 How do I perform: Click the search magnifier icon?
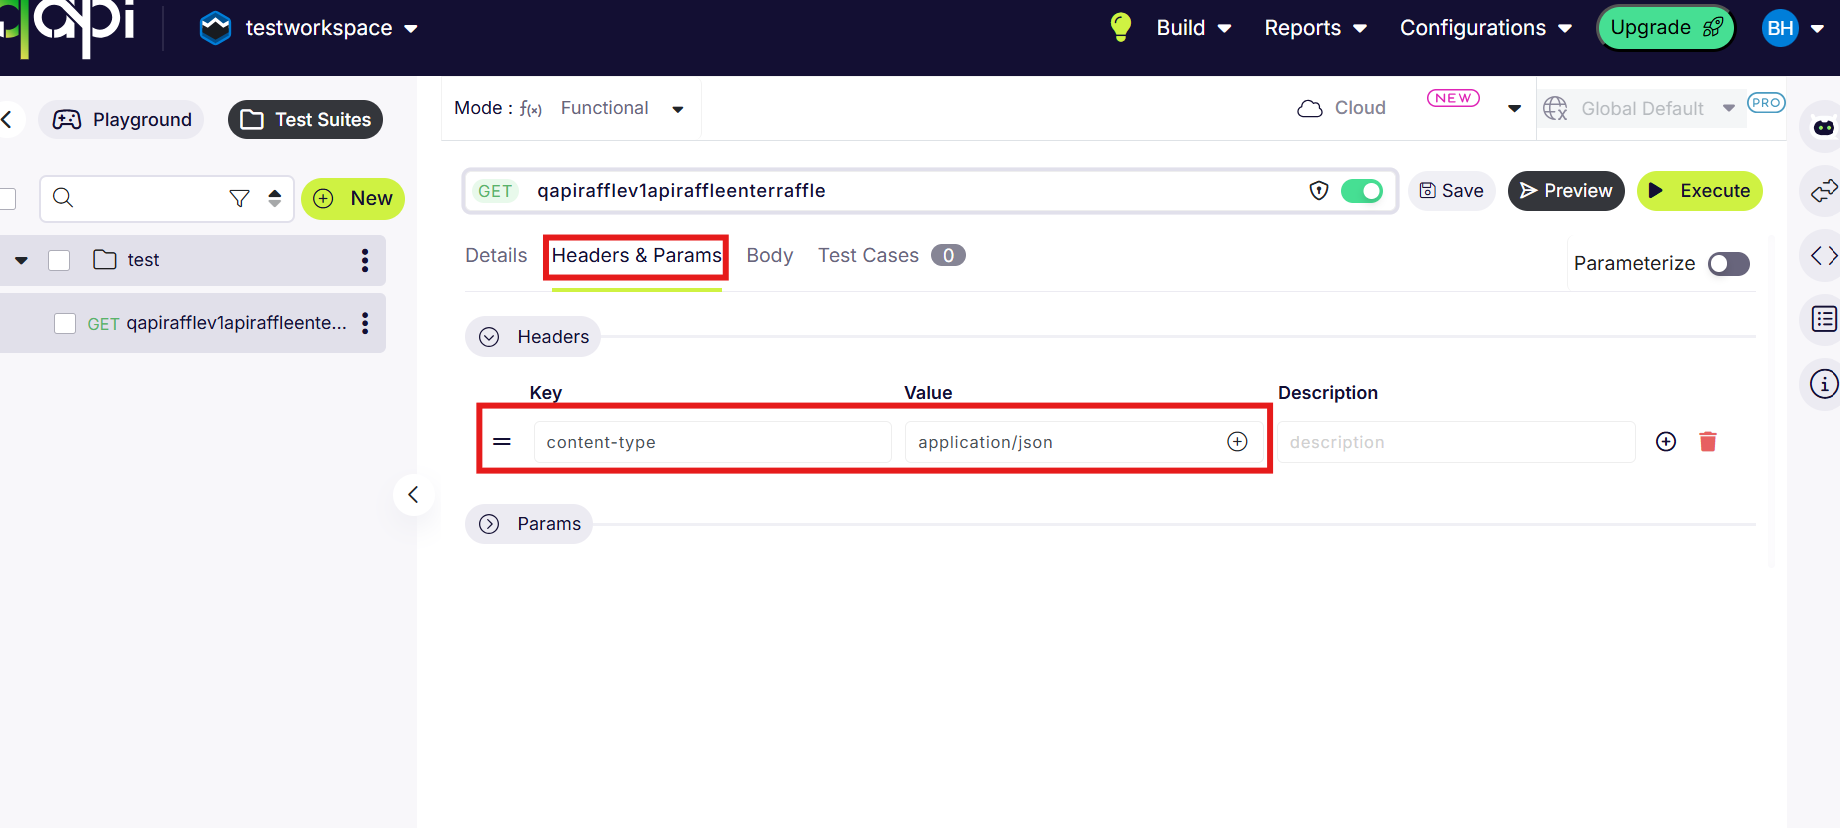[x=63, y=198]
